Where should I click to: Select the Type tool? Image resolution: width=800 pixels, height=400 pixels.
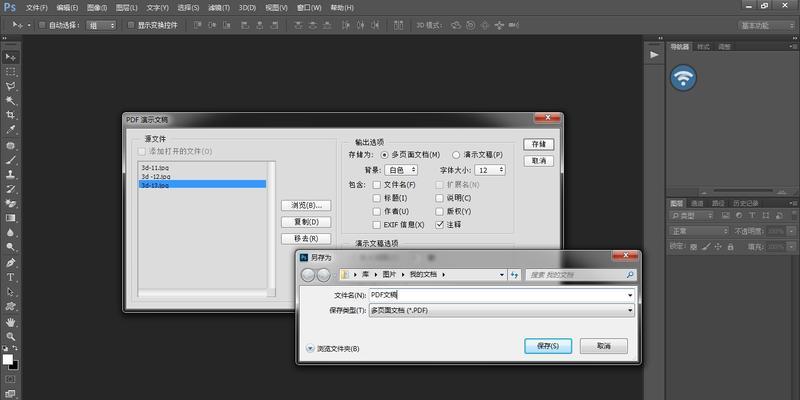tap(10, 278)
